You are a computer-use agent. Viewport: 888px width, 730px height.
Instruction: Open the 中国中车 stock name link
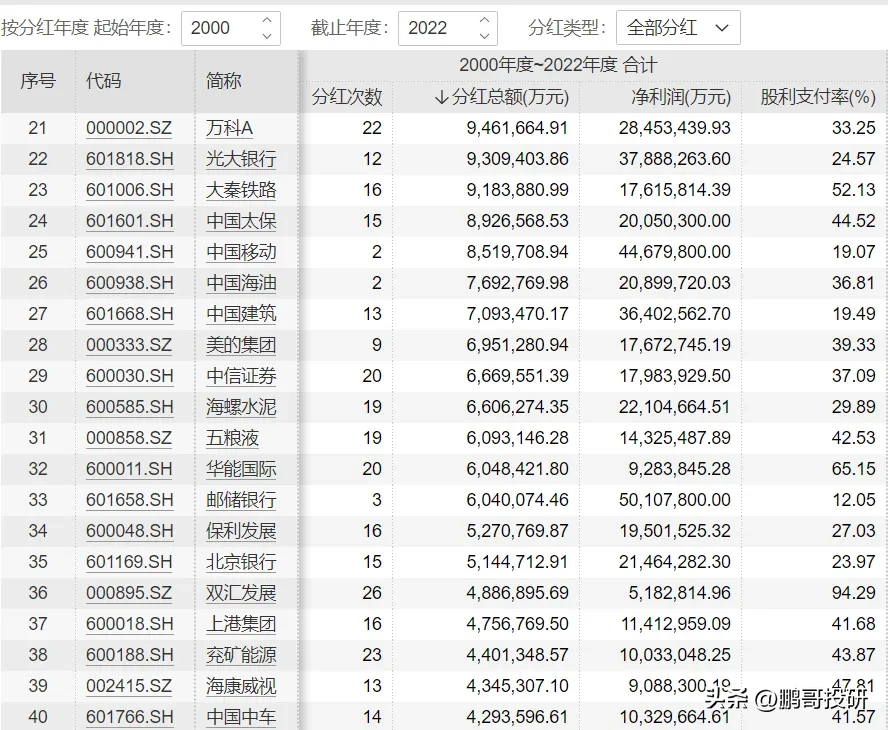241,717
